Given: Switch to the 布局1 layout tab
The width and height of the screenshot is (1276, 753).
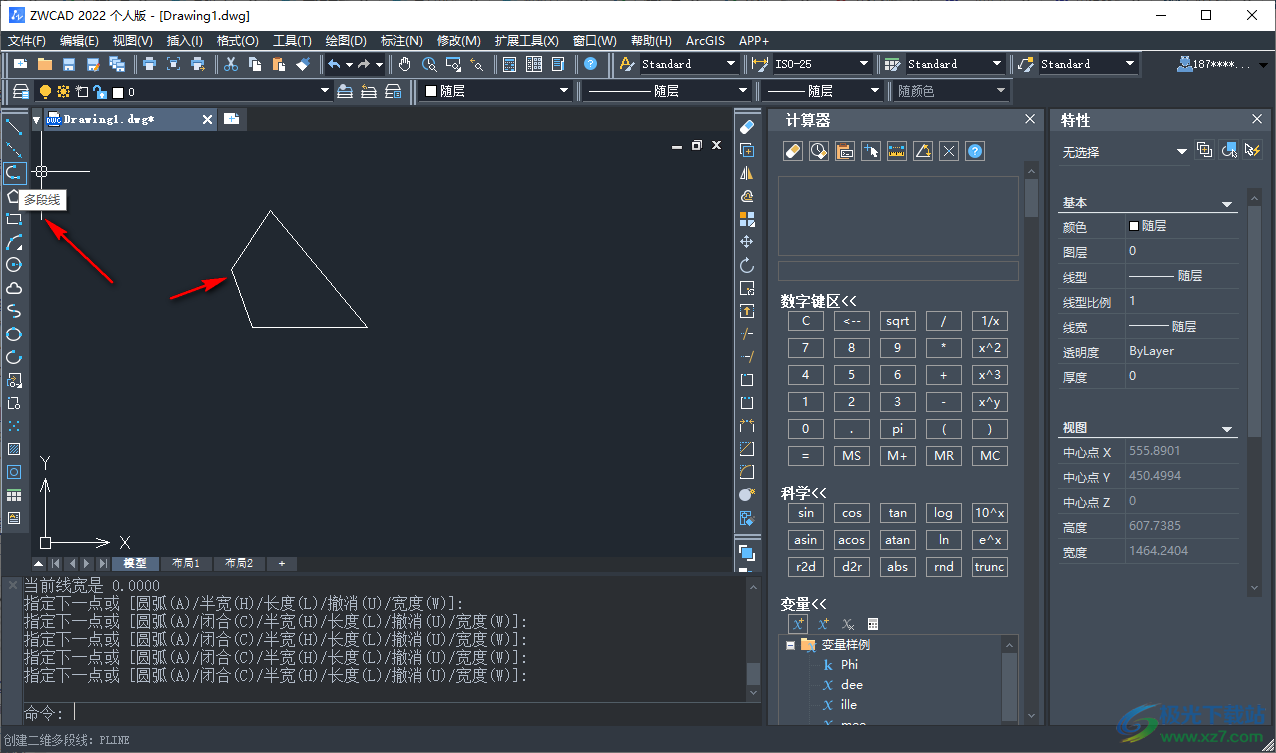Looking at the screenshot, I should pos(186,564).
